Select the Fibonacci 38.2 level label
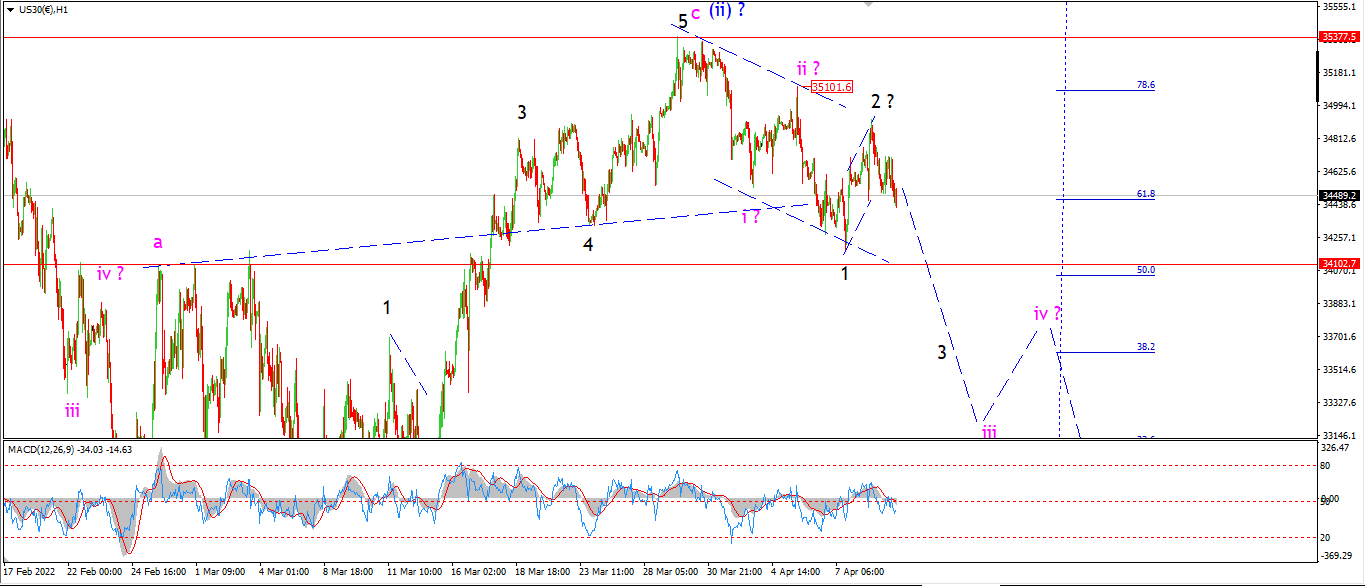Image resolution: width=1365 pixels, height=586 pixels. point(1146,347)
